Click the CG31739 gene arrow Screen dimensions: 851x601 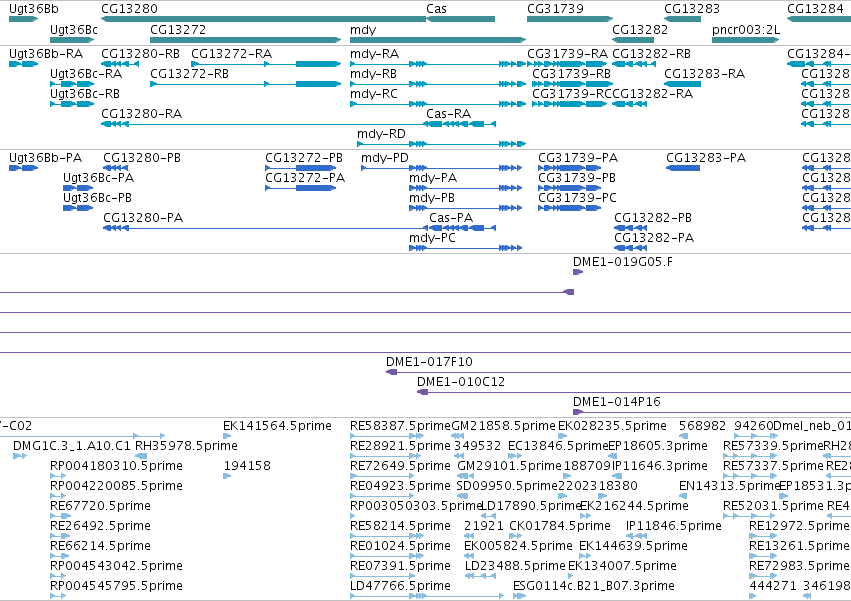click(570, 19)
